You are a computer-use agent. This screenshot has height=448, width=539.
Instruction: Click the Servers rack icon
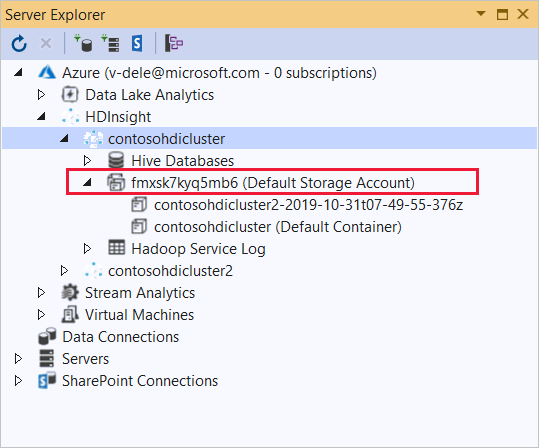[47, 358]
